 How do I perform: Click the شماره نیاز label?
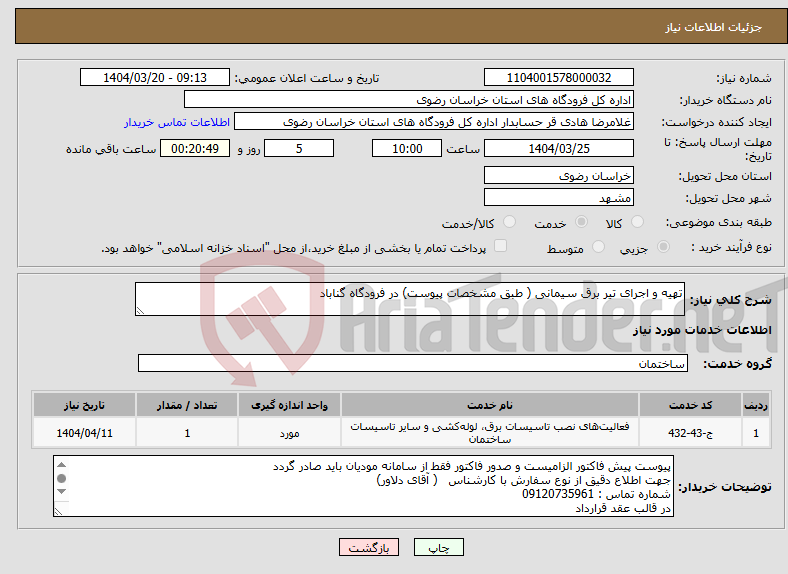(744, 78)
